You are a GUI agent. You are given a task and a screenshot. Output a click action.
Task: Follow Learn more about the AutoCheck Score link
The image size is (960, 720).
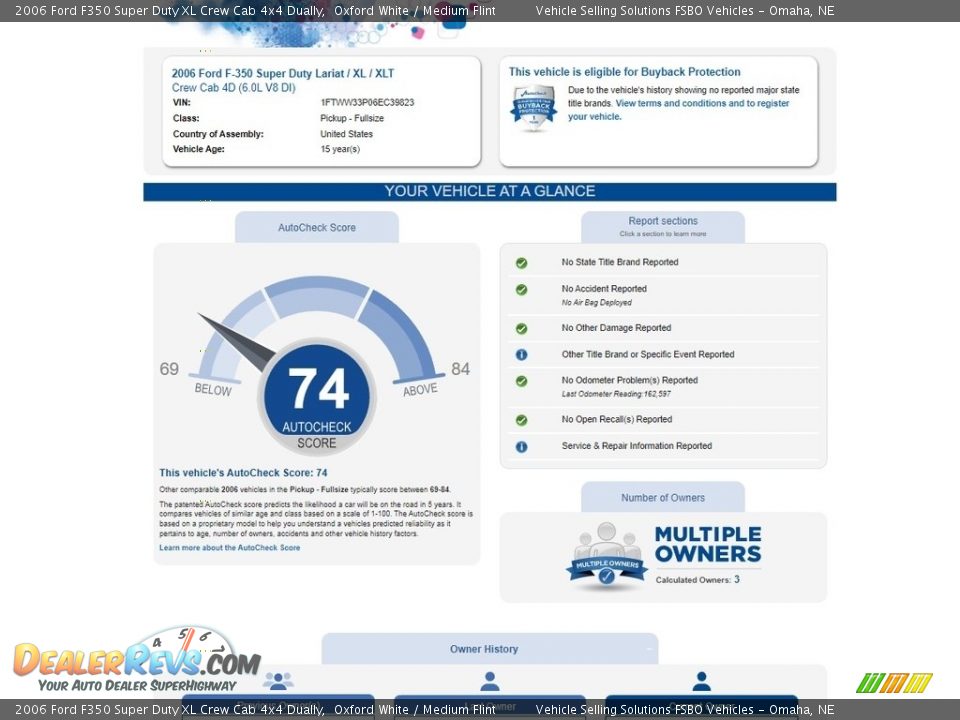(229, 548)
